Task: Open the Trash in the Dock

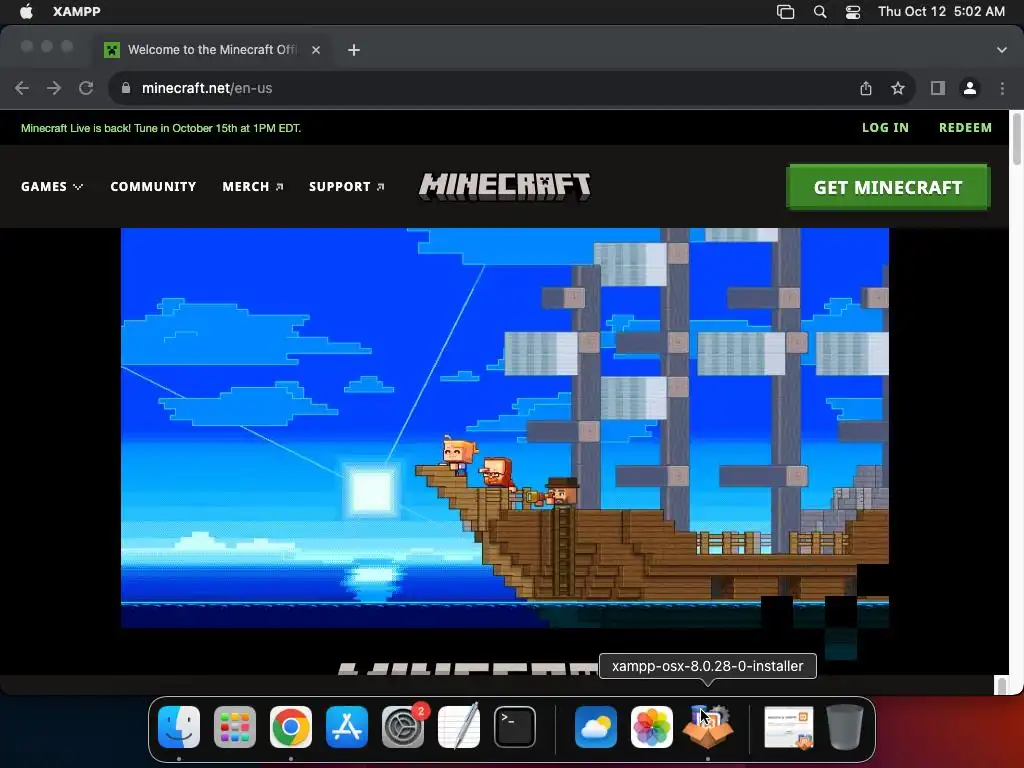Action: pos(845,727)
